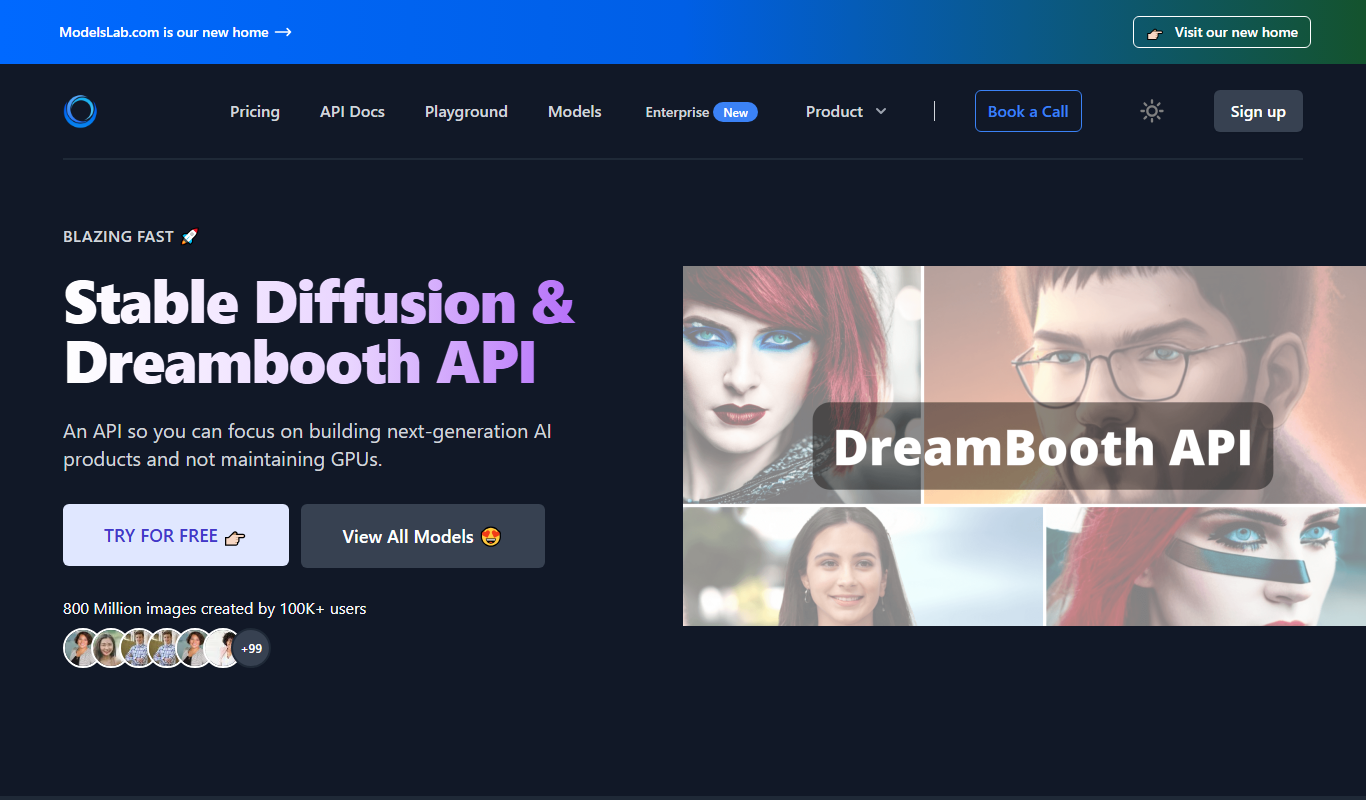
Task: Click the BLAZING FAST label
Action: coord(131,237)
